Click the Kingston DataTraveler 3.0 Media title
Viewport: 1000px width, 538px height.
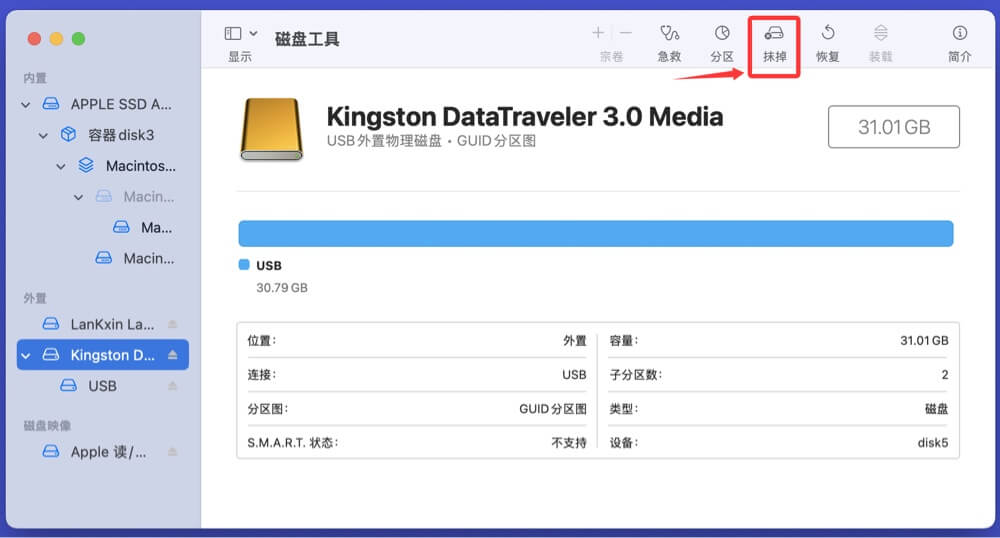click(x=525, y=117)
